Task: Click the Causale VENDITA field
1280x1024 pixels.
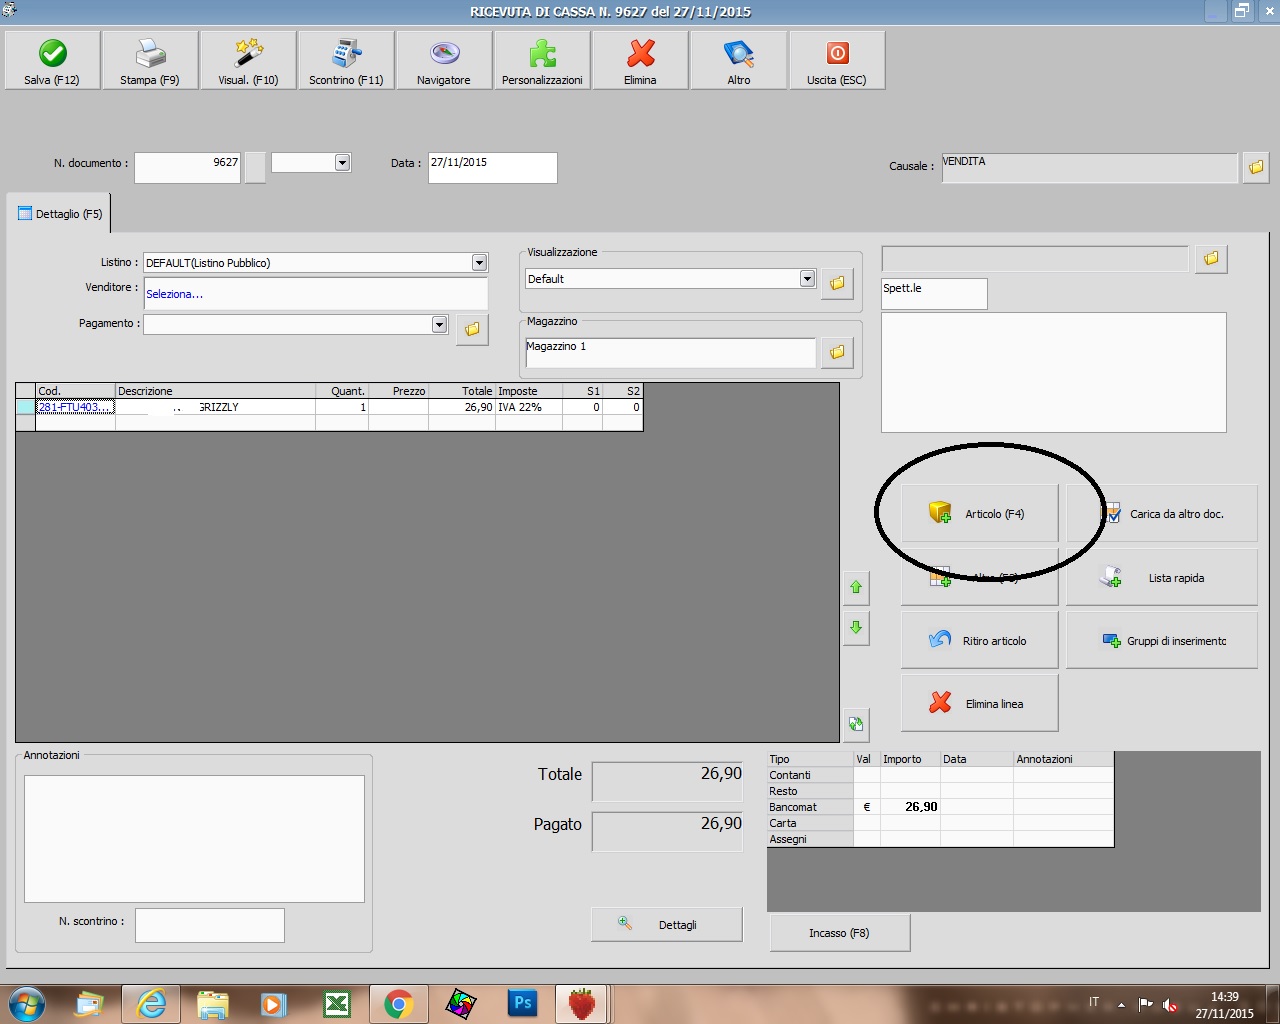Action: click(1090, 167)
